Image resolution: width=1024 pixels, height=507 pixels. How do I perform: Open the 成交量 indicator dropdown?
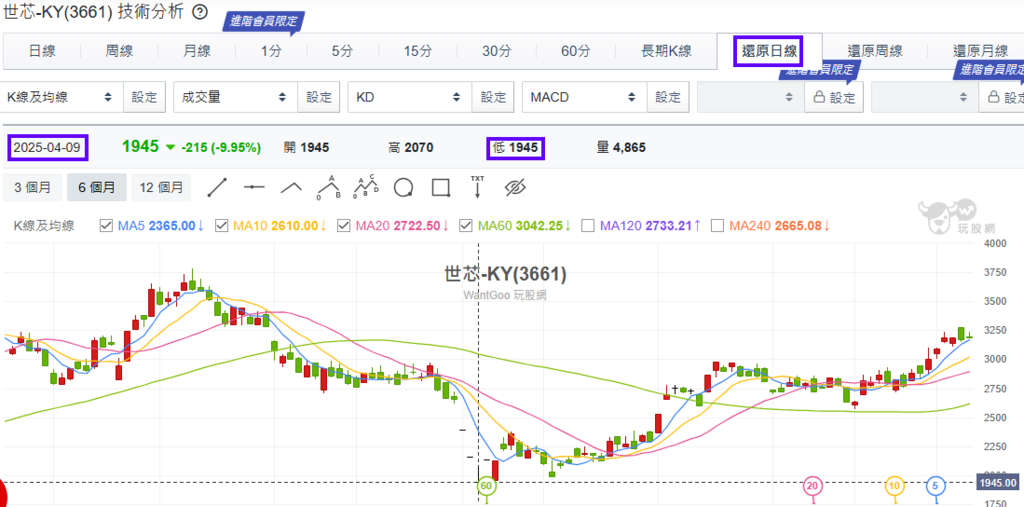(x=236, y=97)
